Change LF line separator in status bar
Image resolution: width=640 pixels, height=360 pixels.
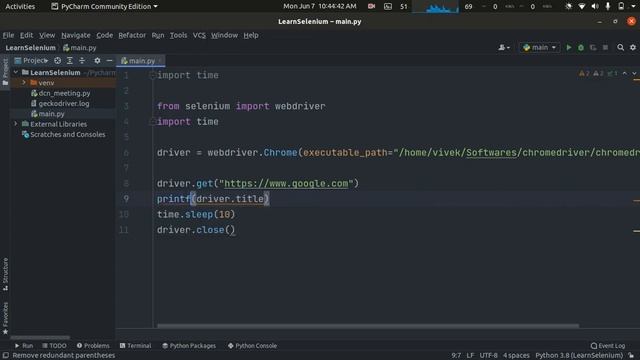tap(470, 356)
